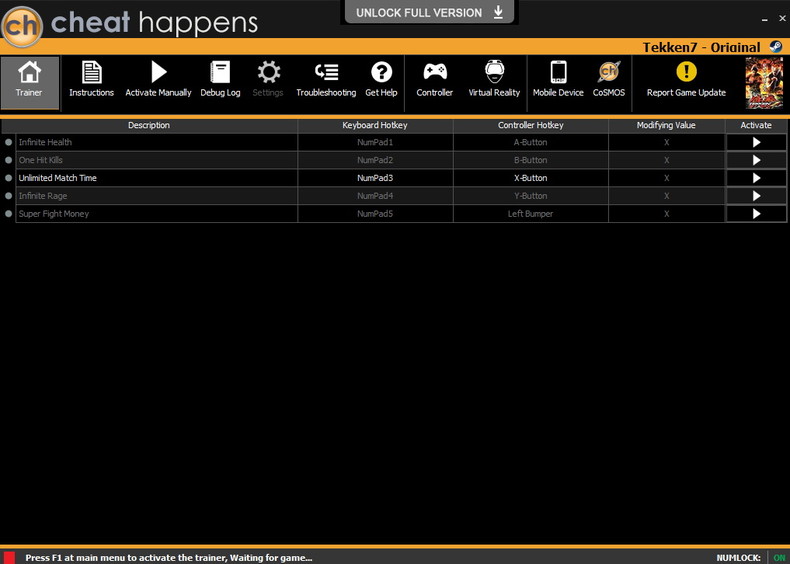Click the Tekken 7 cover thumbnail
This screenshot has width=790, height=564.
[x=764, y=83]
